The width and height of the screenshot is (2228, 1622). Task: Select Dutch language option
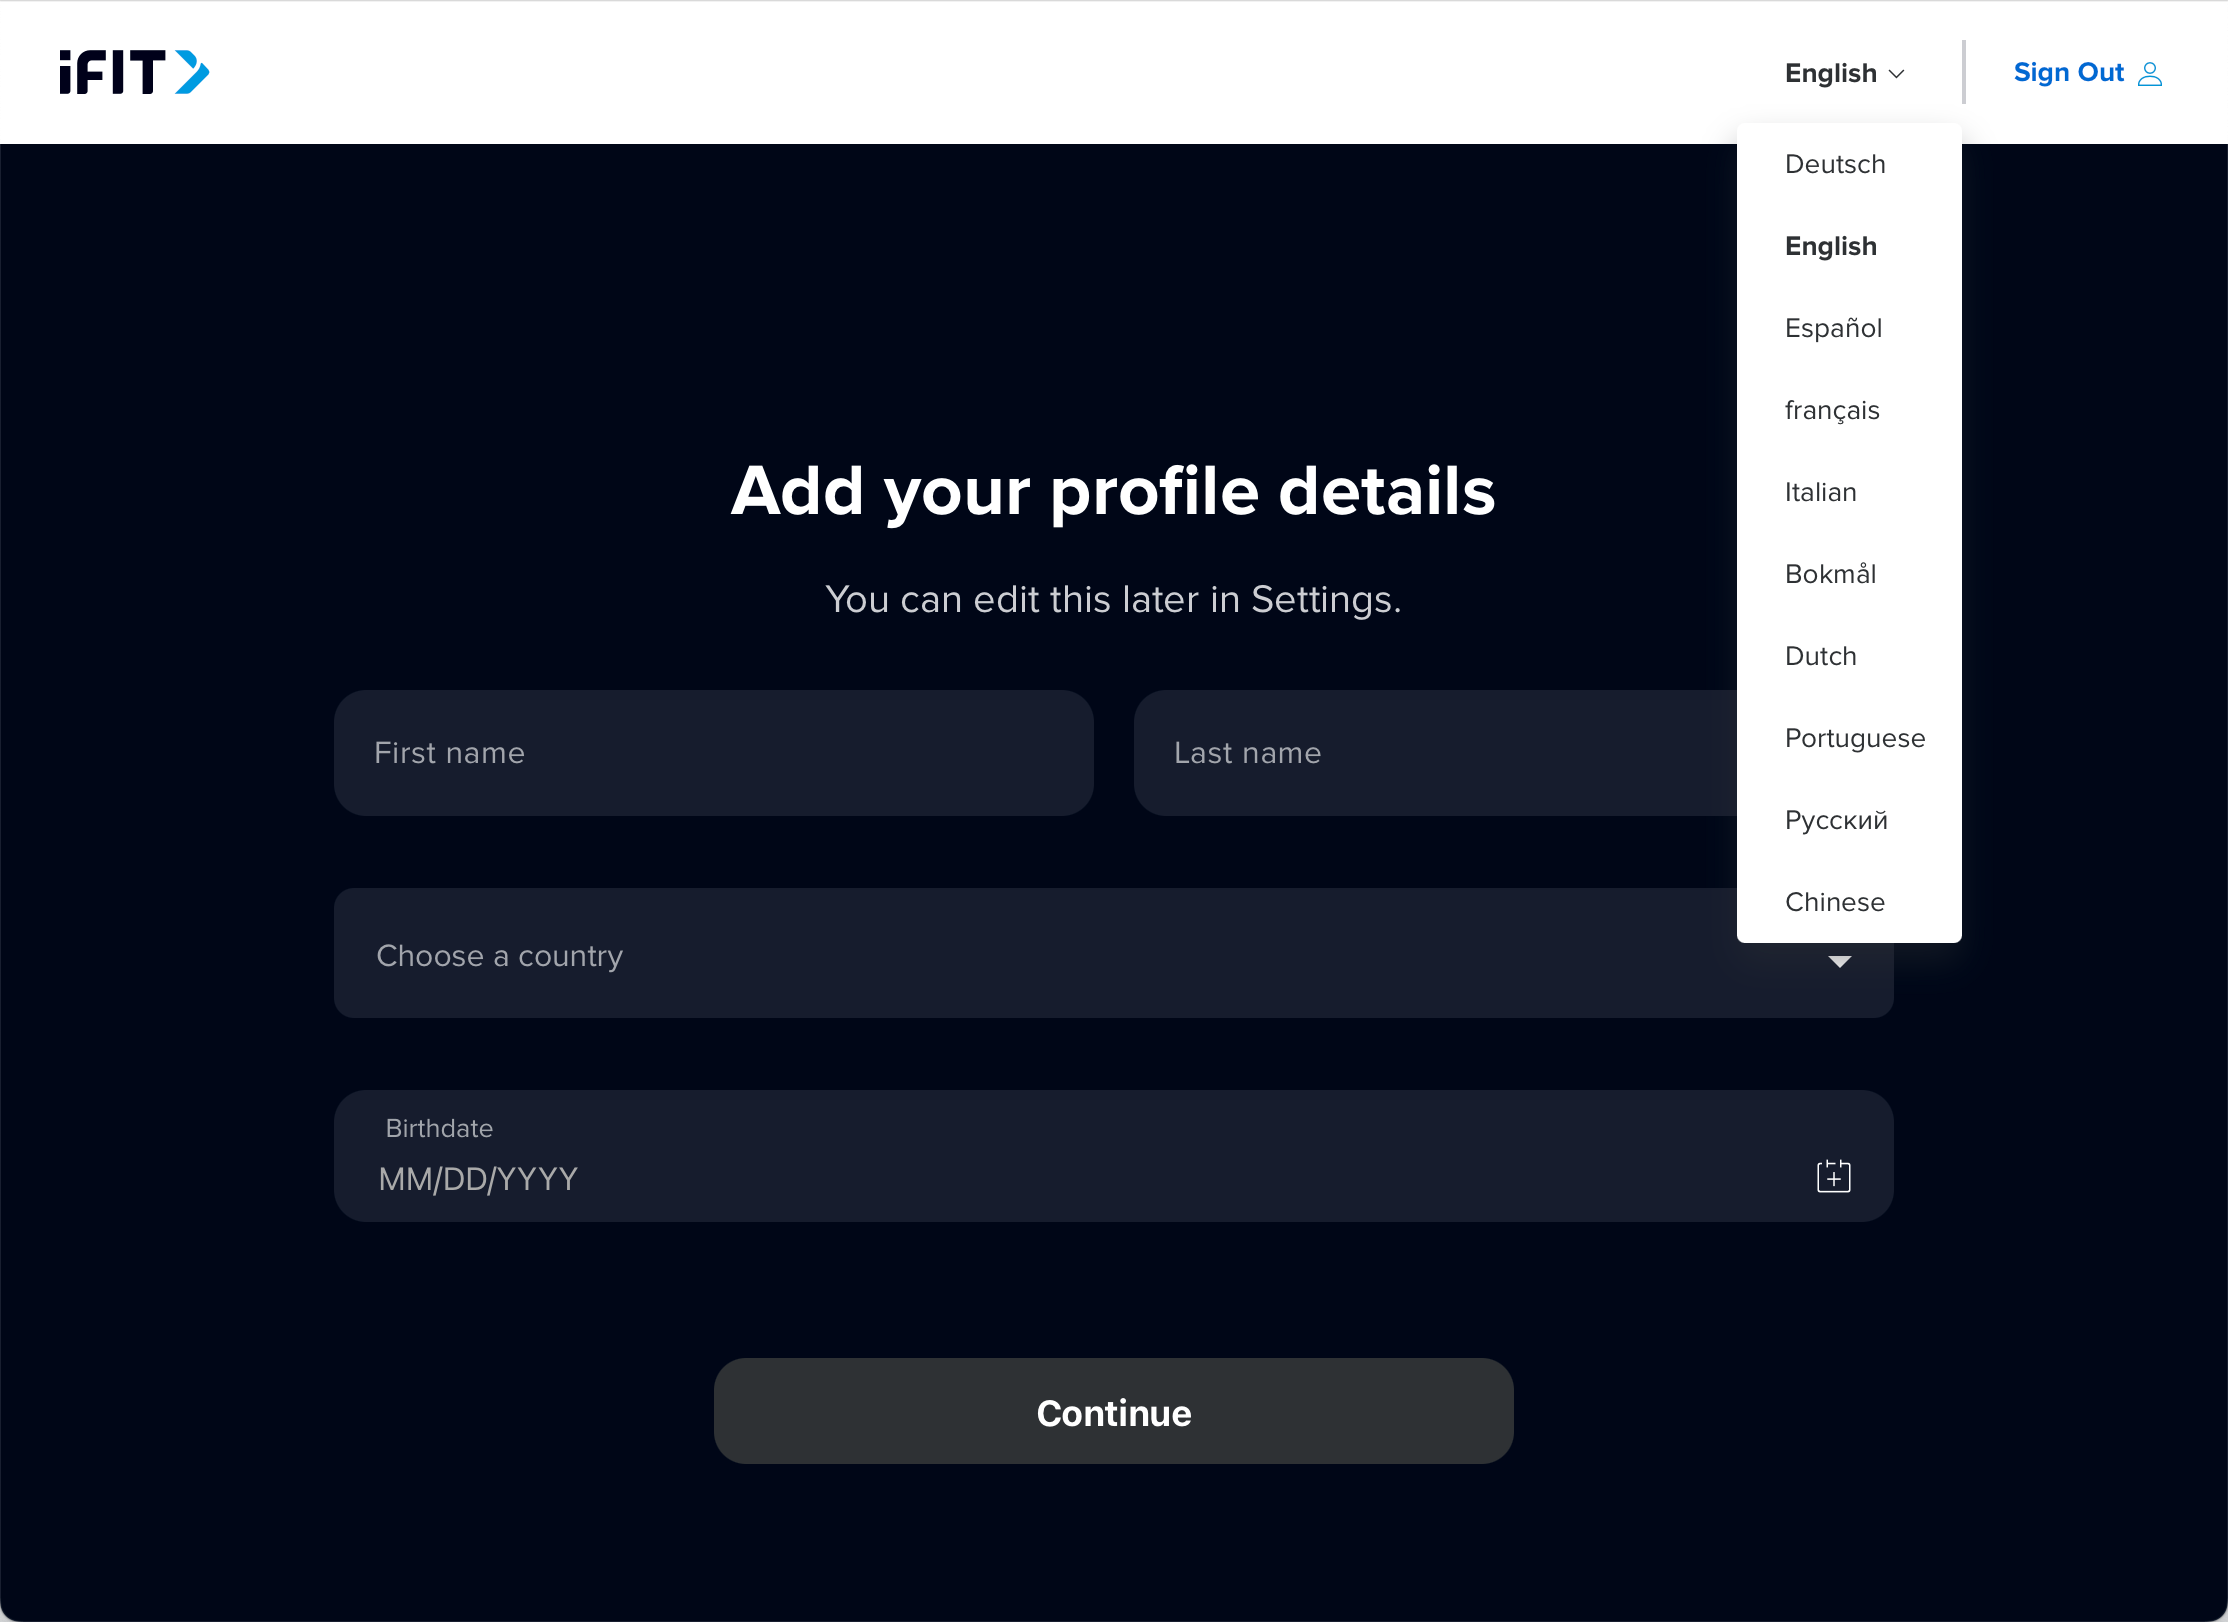pos(1820,656)
